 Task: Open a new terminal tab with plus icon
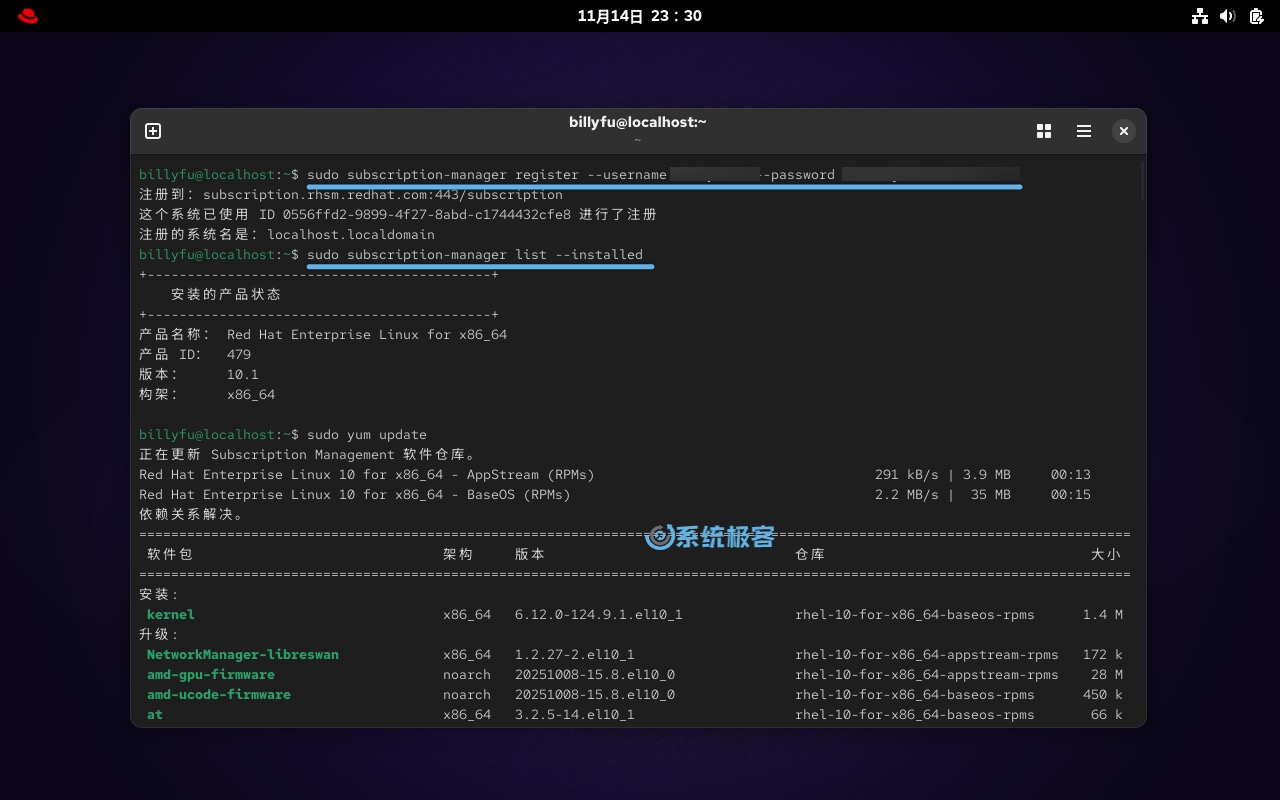coord(152,130)
